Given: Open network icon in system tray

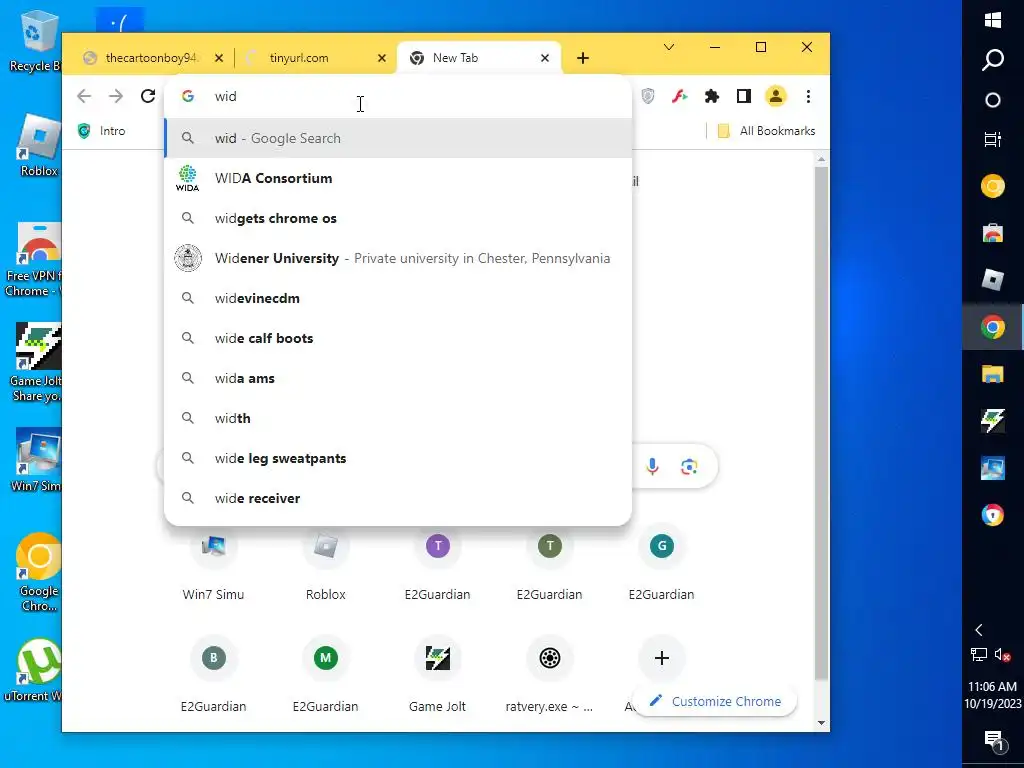Looking at the screenshot, I should pyautogui.click(x=978, y=654).
